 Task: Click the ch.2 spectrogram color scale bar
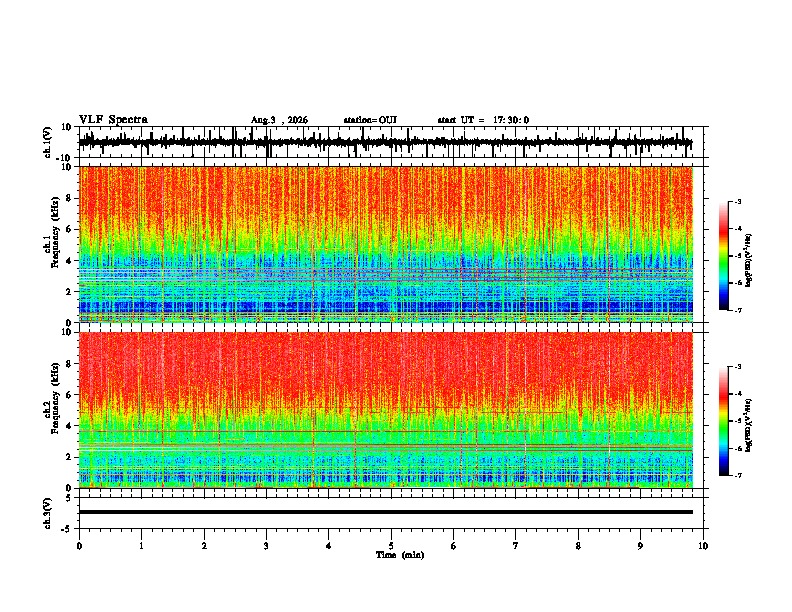(723, 421)
